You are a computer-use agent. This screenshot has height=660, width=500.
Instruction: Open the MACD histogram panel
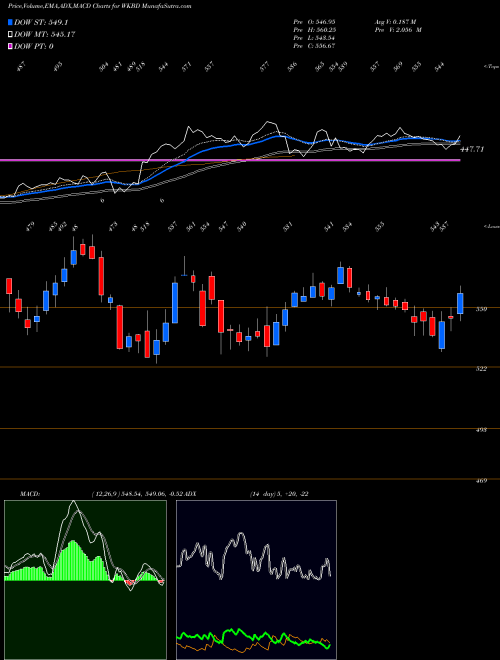pos(85,579)
